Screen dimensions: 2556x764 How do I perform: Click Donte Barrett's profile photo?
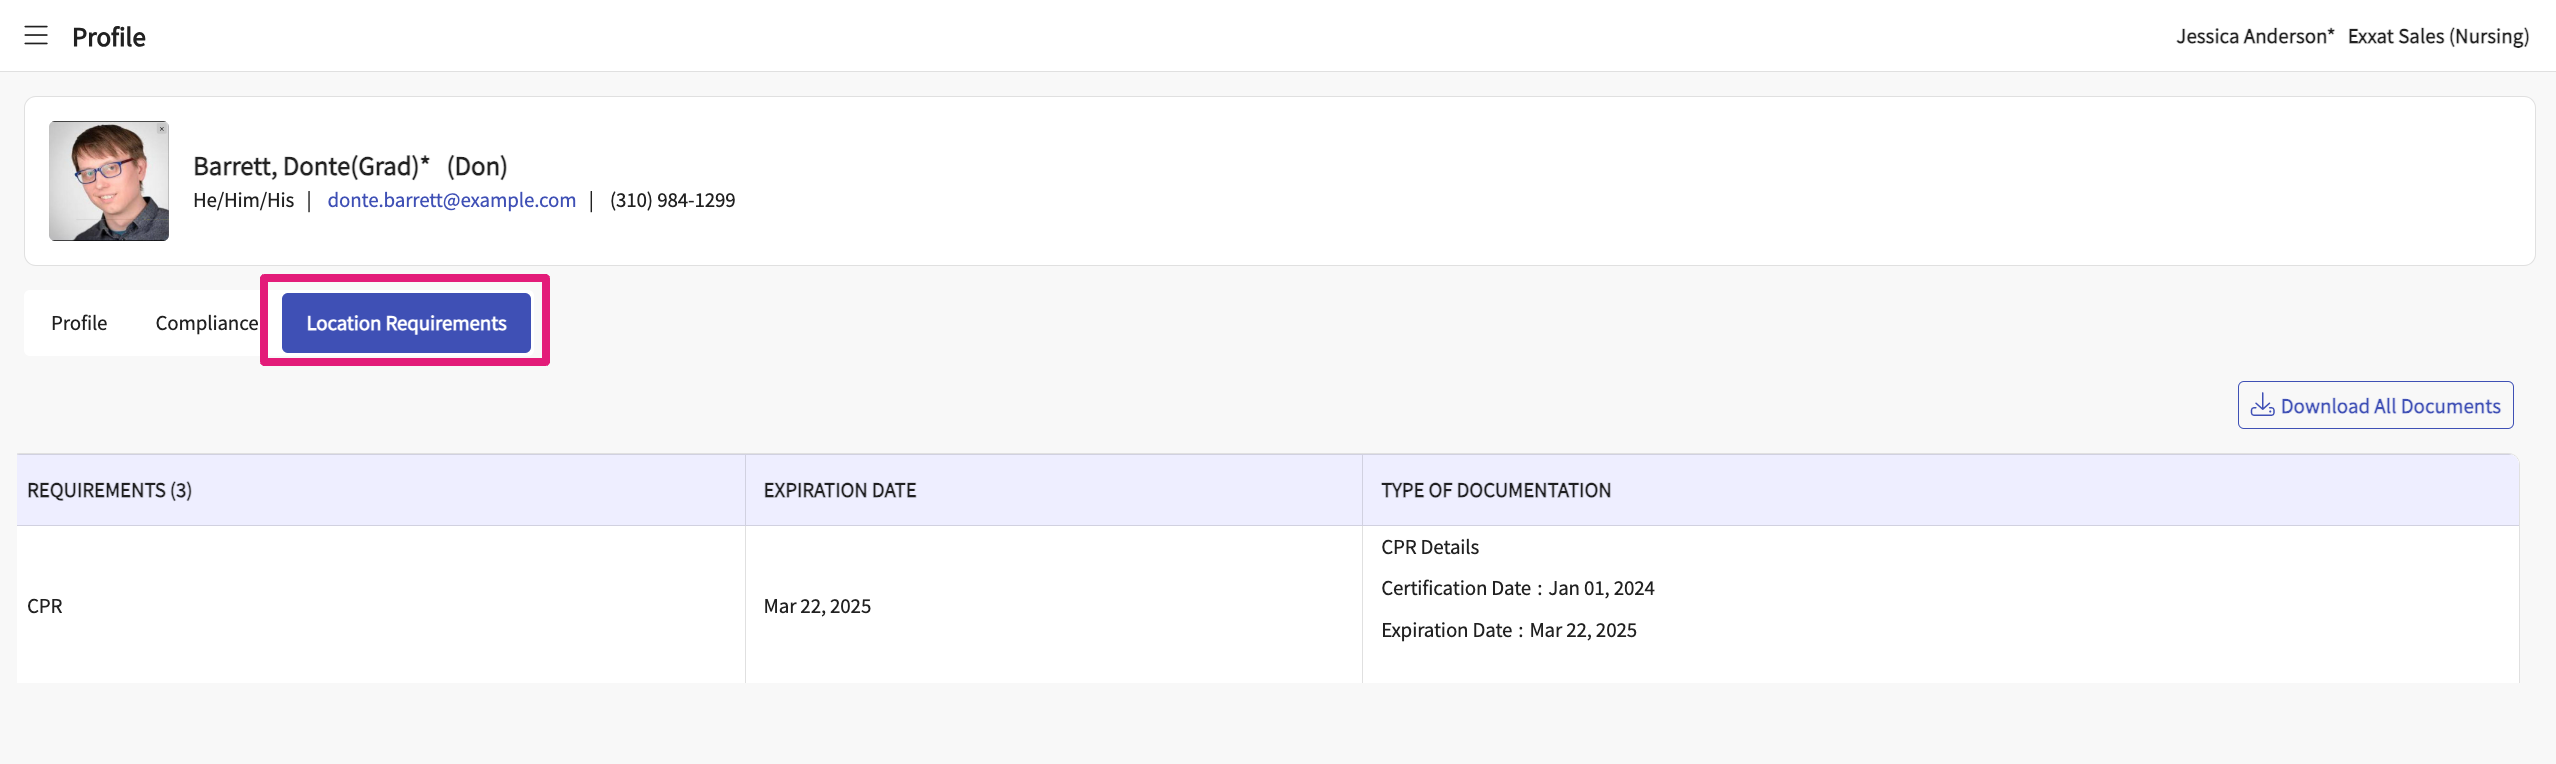[x=108, y=182]
